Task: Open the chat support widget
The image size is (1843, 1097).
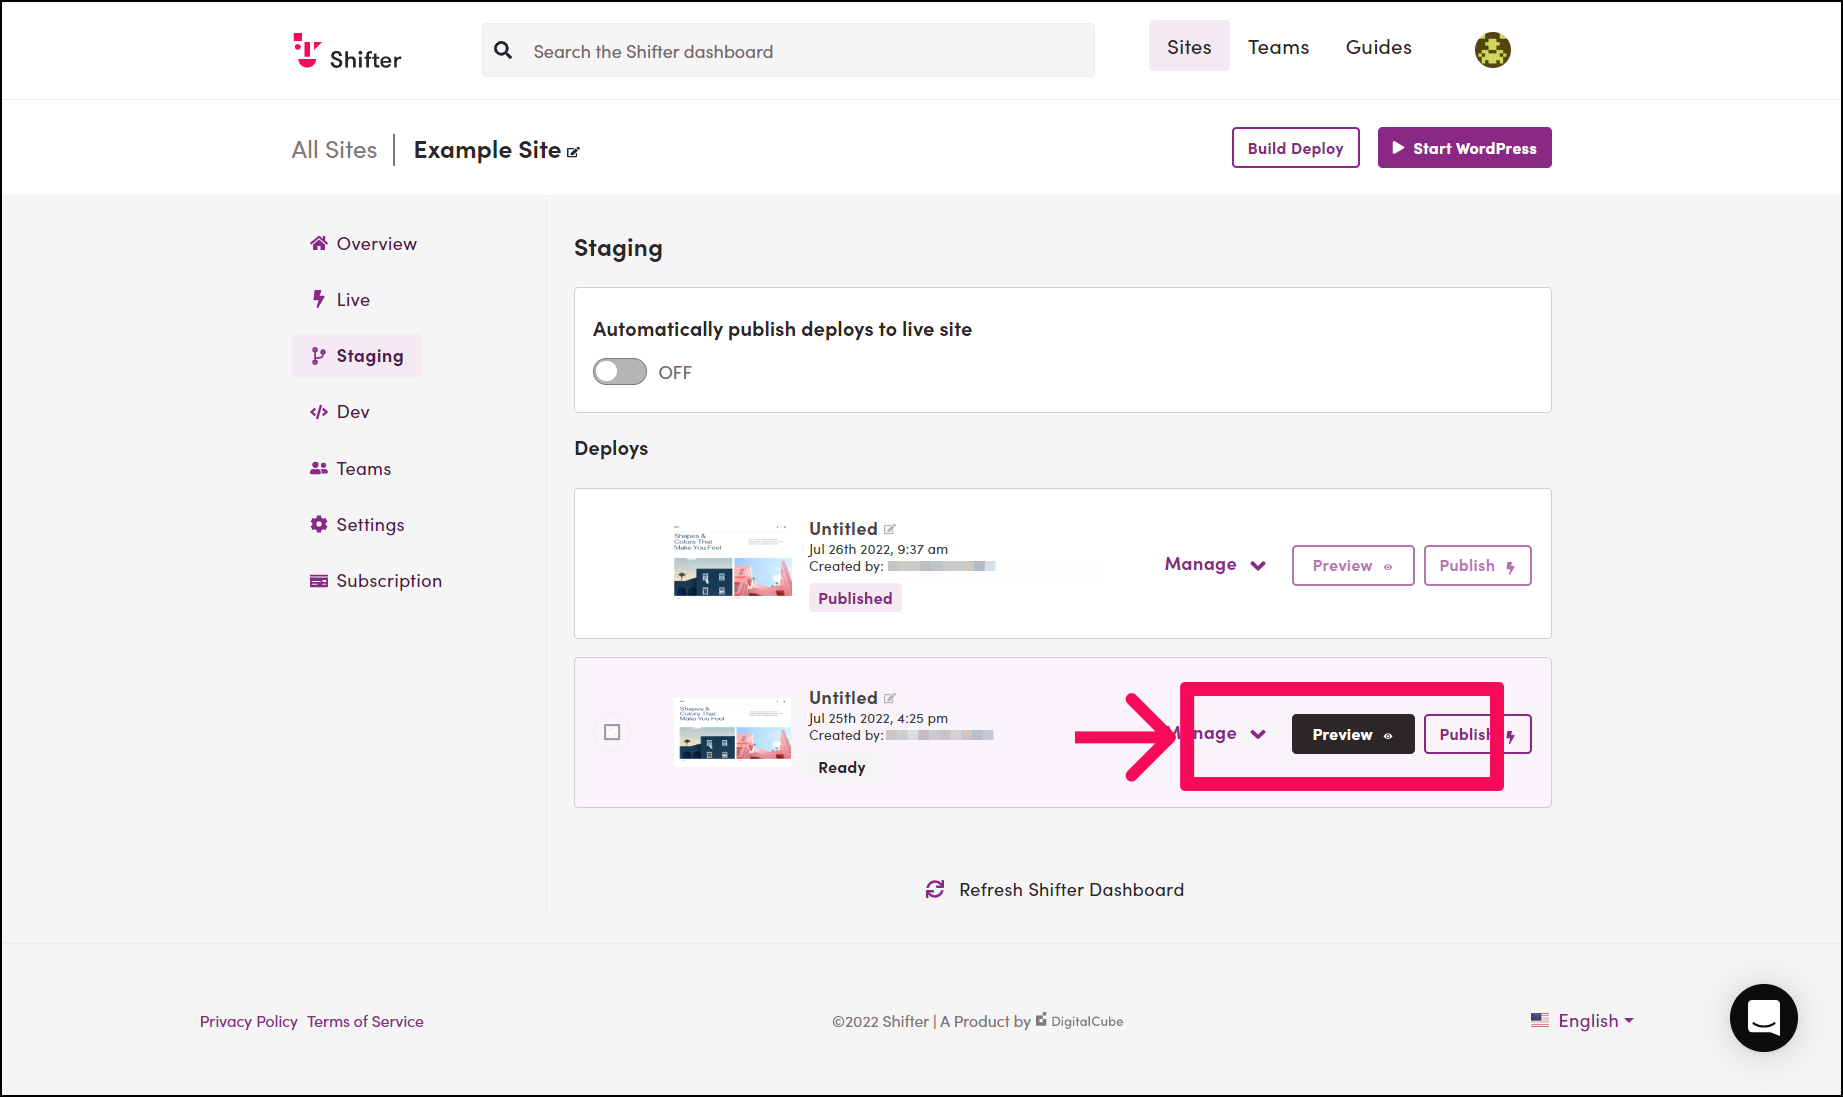Action: tap(1764, 1018)
